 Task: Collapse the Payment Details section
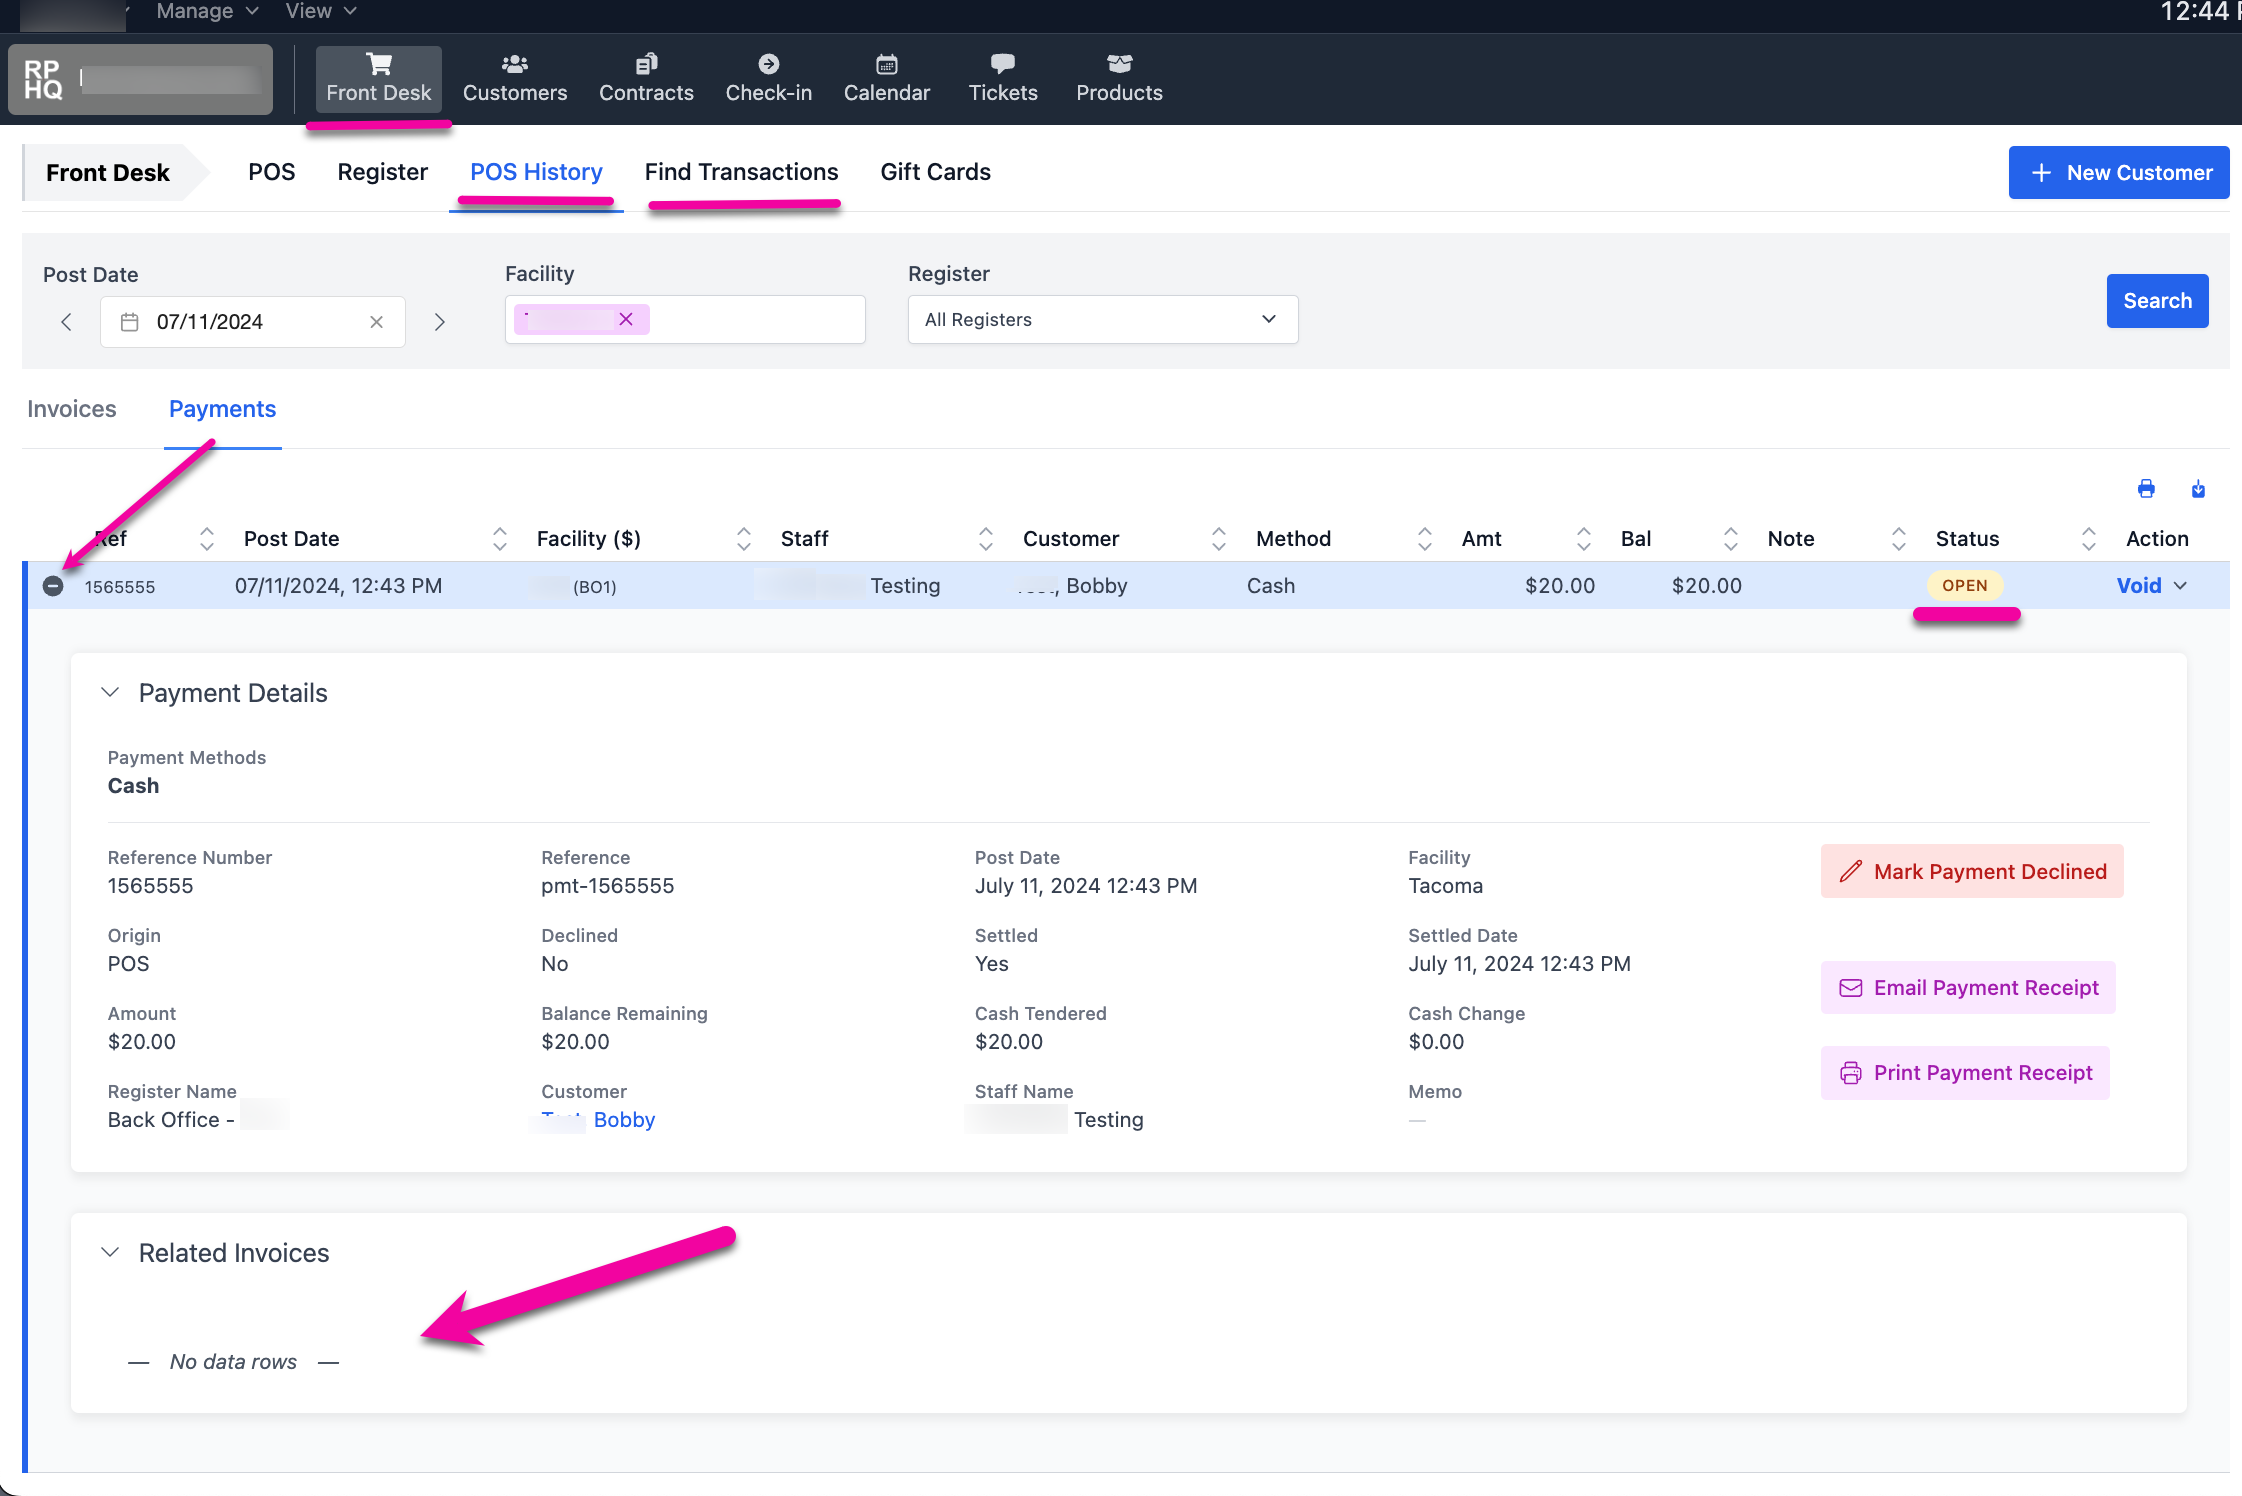(x=111, y=693)
